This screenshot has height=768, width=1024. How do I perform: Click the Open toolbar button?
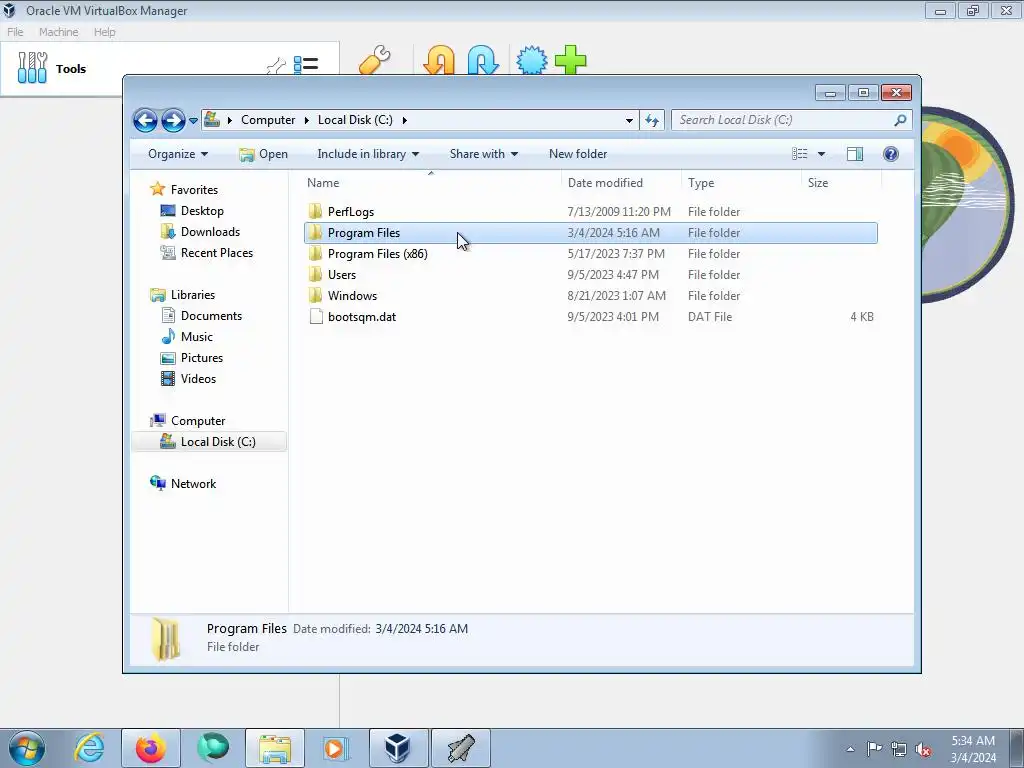coord(263,154)
